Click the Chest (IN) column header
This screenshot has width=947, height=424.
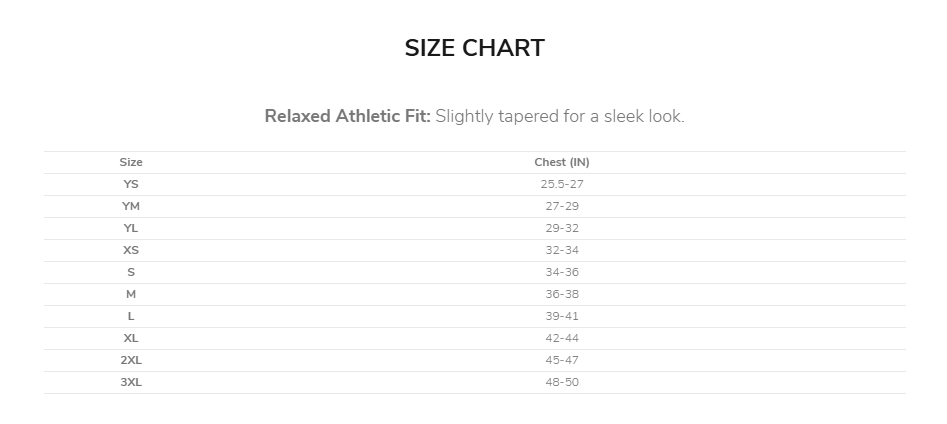coord(561,162)
